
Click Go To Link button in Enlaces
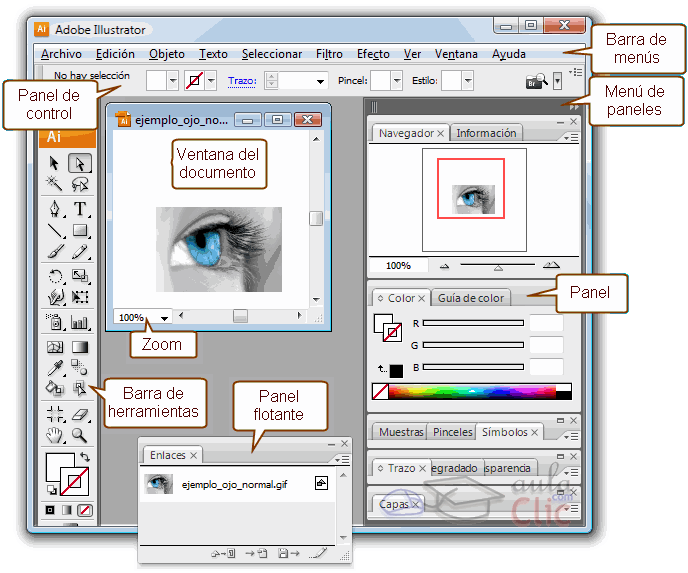256,554
